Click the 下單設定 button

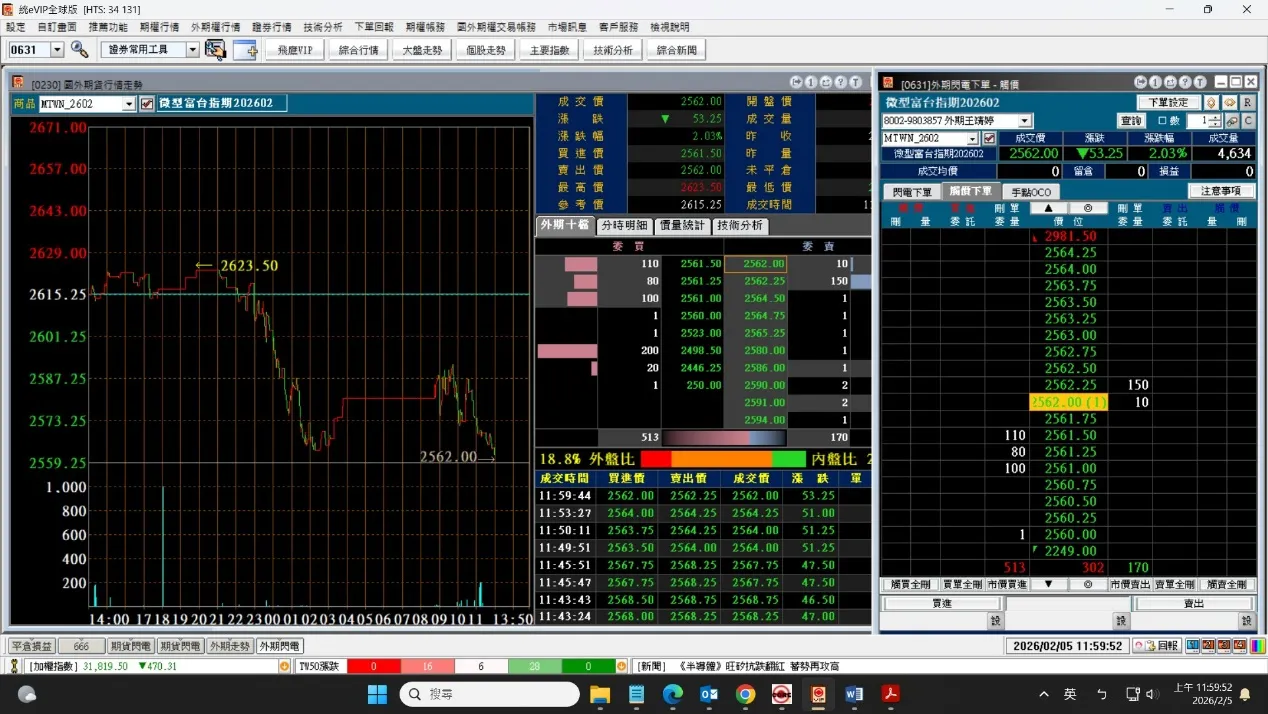tap(1167, 103)
